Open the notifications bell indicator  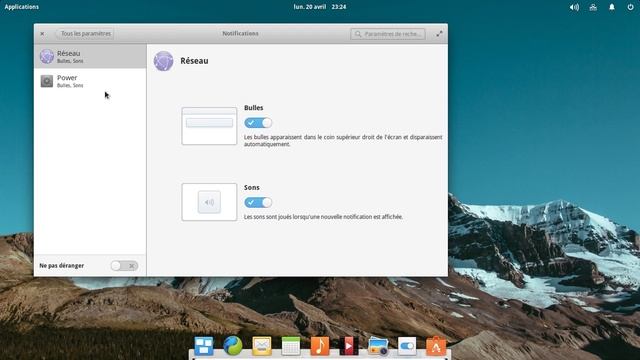pyautogui.click(x=612, y=7)
